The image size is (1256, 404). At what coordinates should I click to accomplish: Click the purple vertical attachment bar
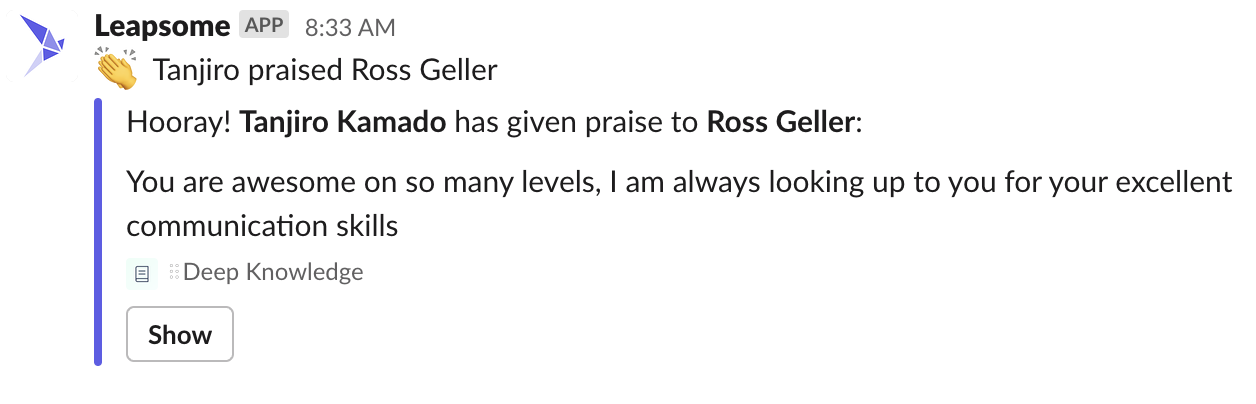coord(98,232)
